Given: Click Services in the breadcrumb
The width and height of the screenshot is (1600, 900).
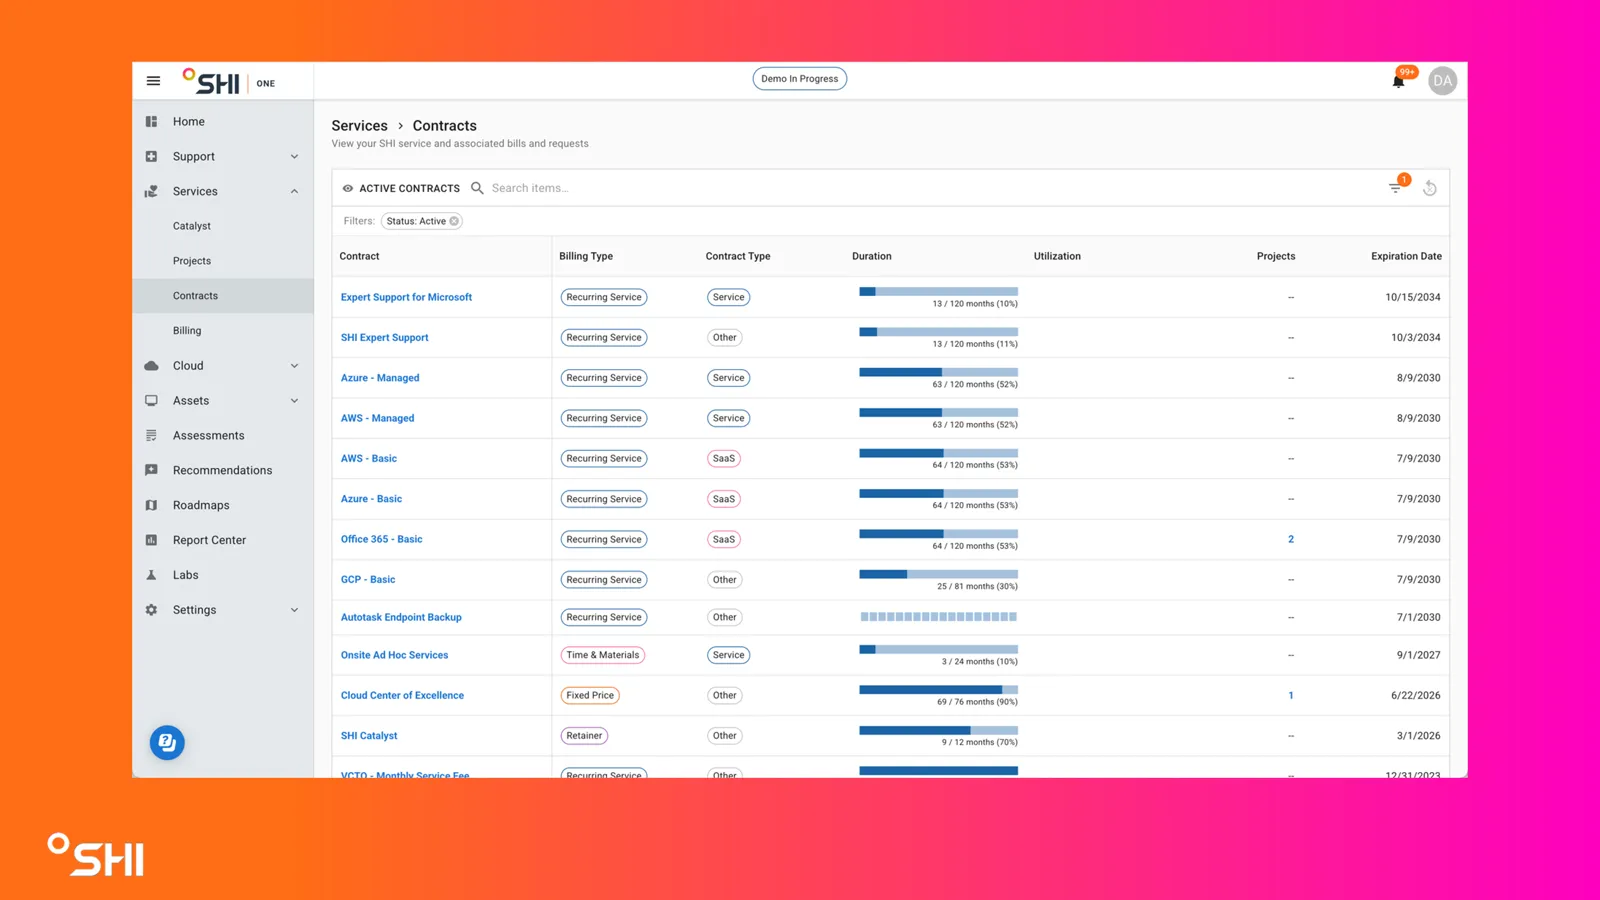Looking at the screenshot, I should [x=359, y=126].
